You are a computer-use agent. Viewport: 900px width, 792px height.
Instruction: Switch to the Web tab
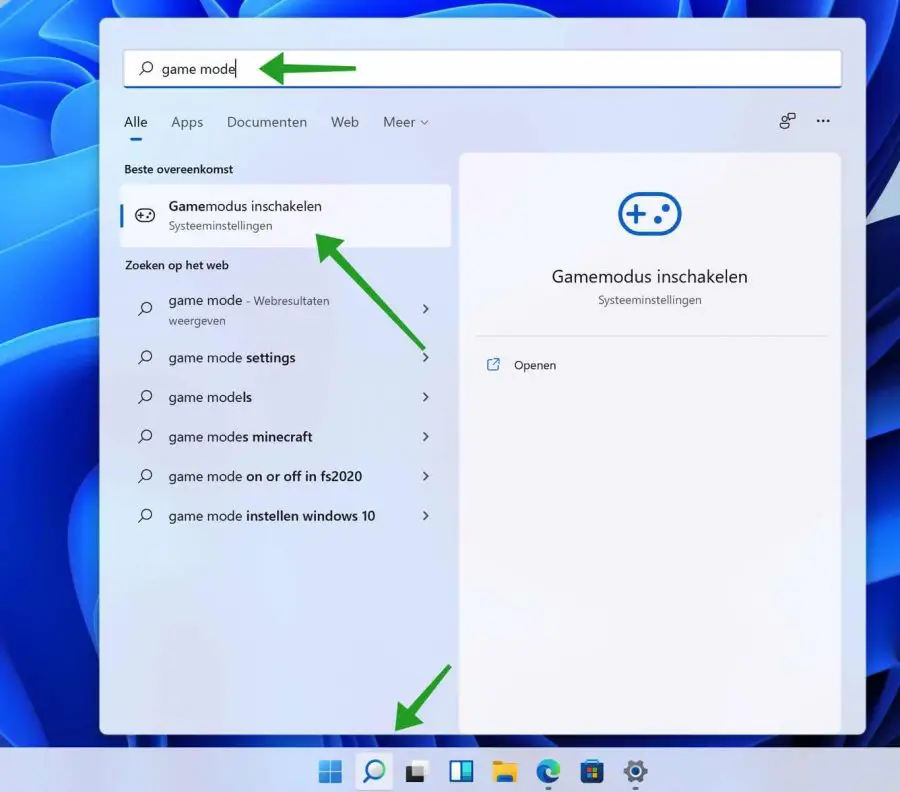(x=344, y=122)
